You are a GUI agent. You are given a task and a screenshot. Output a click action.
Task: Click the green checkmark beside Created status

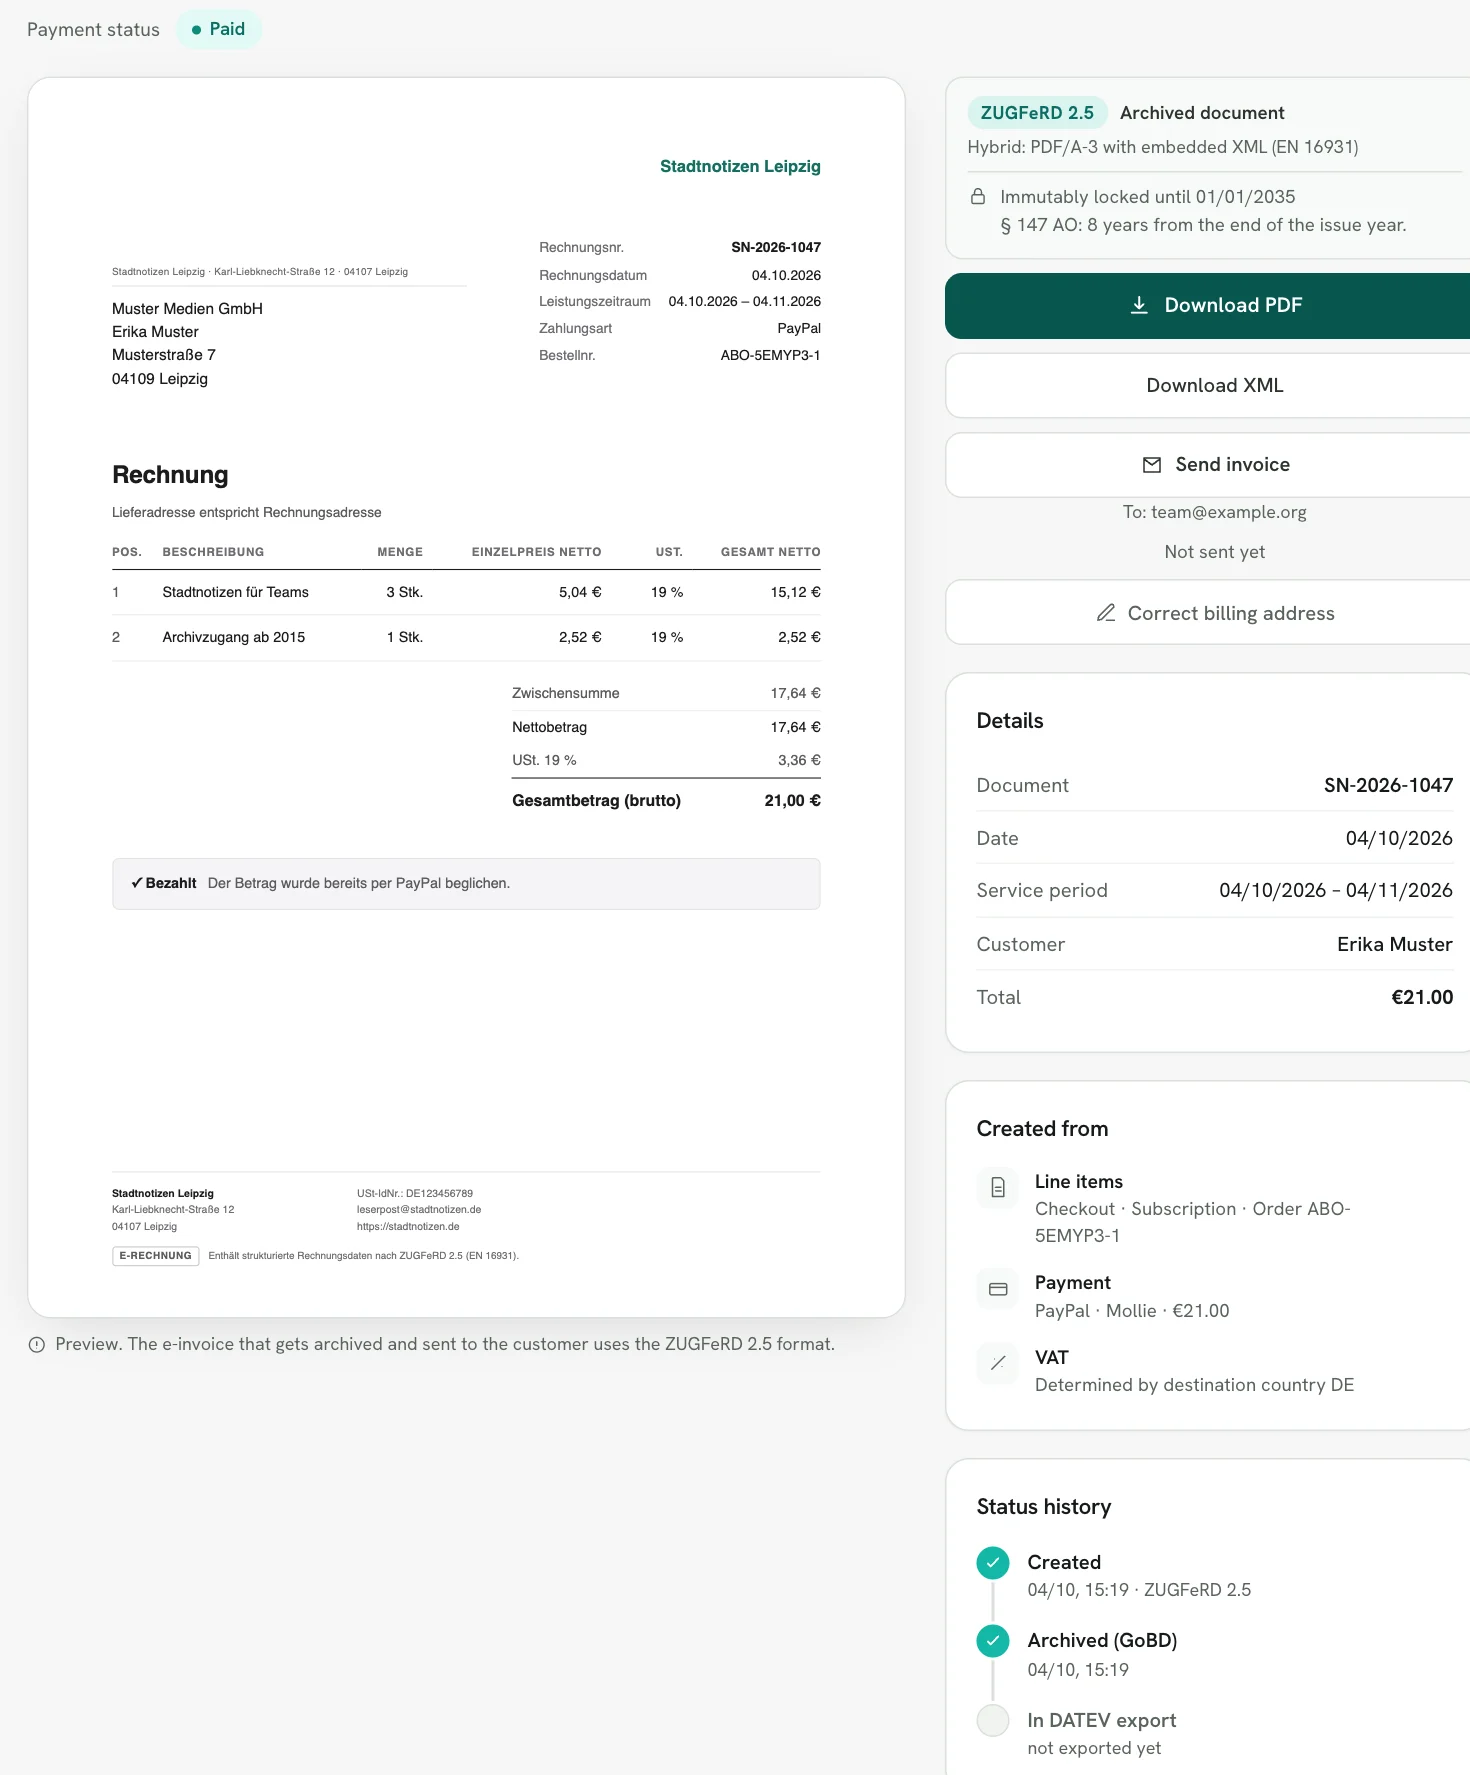tap(993, 1563)
